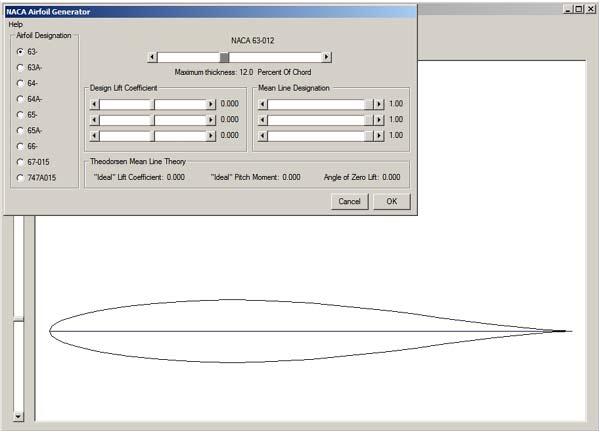The image size is (600, 432).
Task: Click first Mean Line Designation slider thumb
Action: tap(369, 104)
